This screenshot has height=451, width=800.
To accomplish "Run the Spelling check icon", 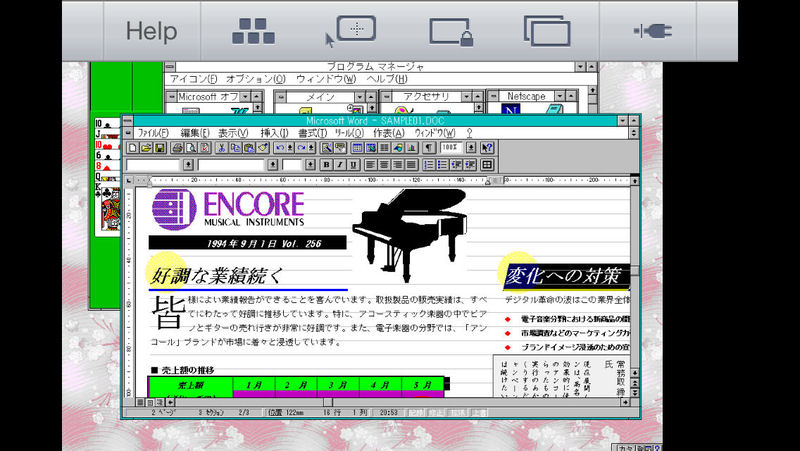I will click(204, 148).
